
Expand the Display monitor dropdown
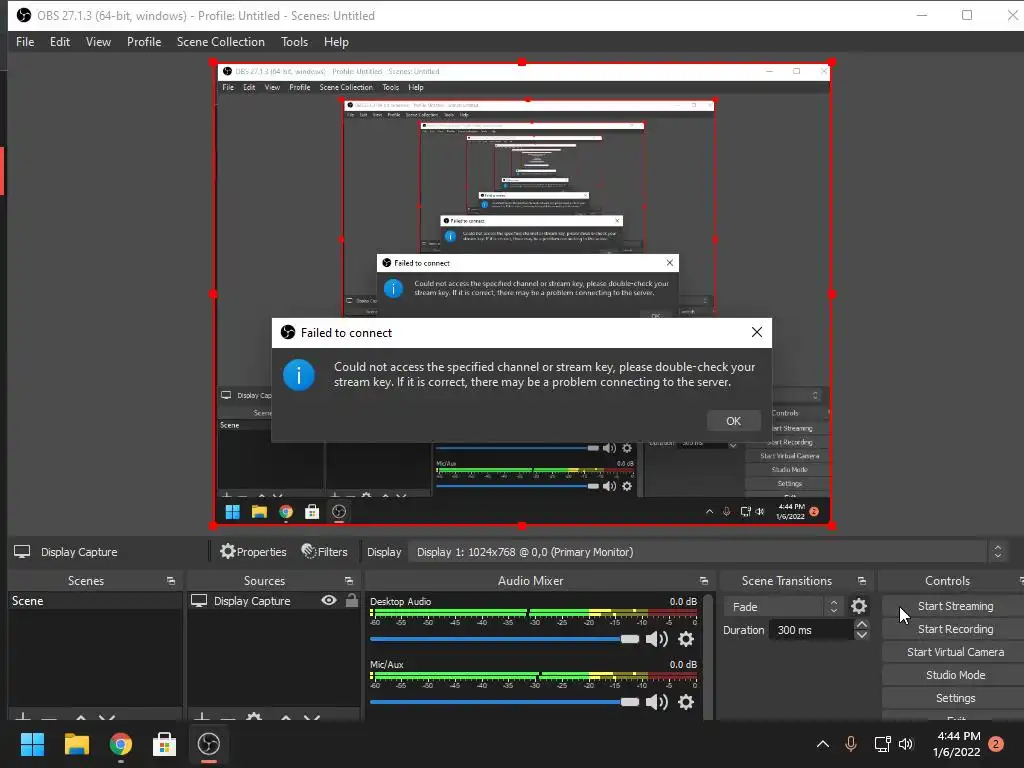[697, 552]
